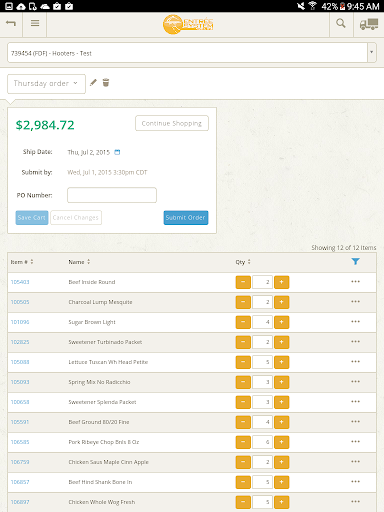Viewport: 384px width, 512px height.
Task: Open more options for Chicken Whole Wog Fresh
Action: pyautogui.click(x=355, y=502)
